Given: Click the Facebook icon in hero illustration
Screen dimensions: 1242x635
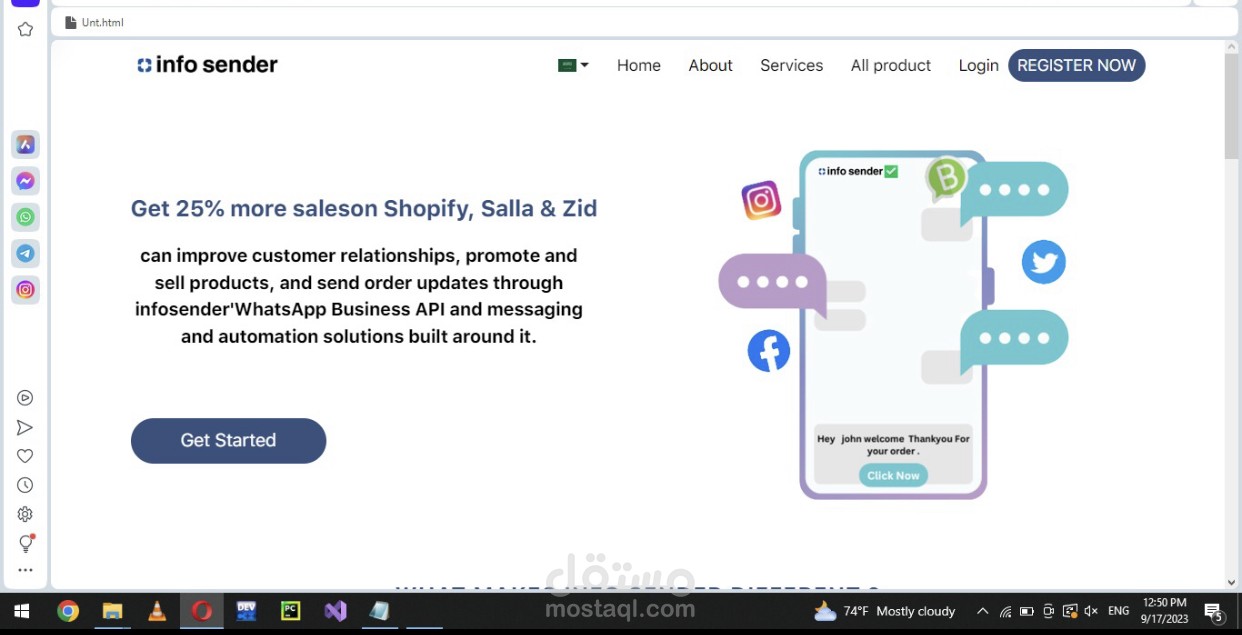Looking at the screenshot, I should (769, 351).
